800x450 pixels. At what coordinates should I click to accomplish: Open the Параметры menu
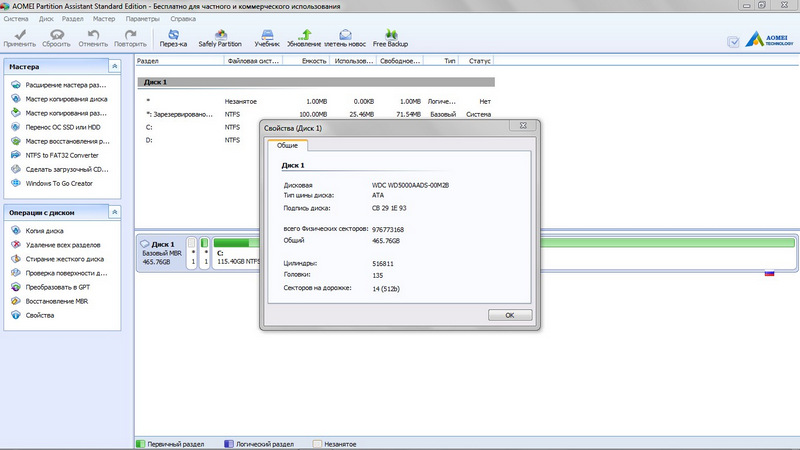pyautogui.click(x=142, y=19)
